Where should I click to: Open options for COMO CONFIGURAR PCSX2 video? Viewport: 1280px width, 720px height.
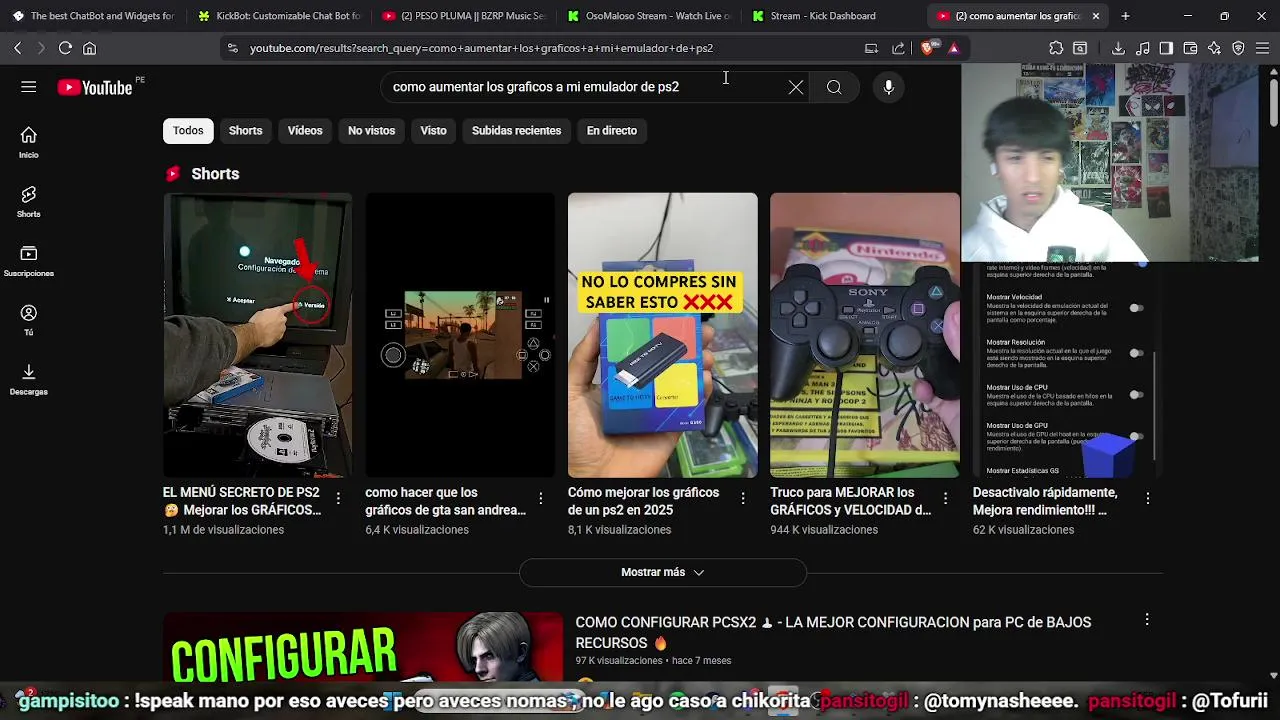(1147, 620)
